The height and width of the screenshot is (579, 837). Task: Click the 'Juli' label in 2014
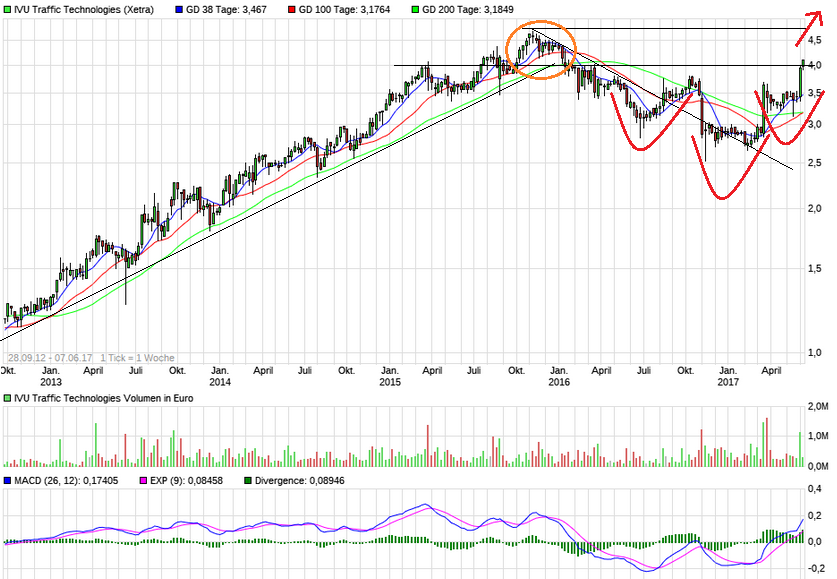point(305,371)
